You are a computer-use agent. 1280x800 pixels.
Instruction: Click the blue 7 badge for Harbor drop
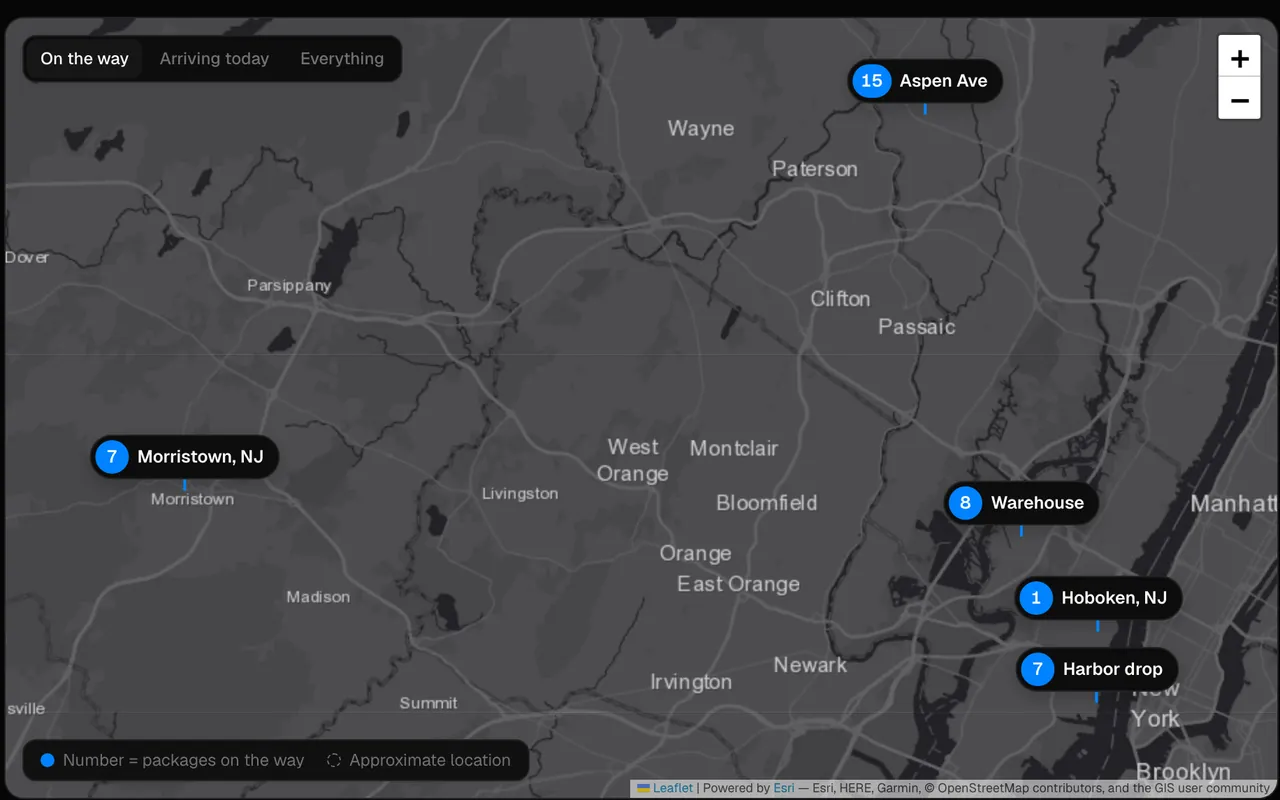coord(1038,669)
